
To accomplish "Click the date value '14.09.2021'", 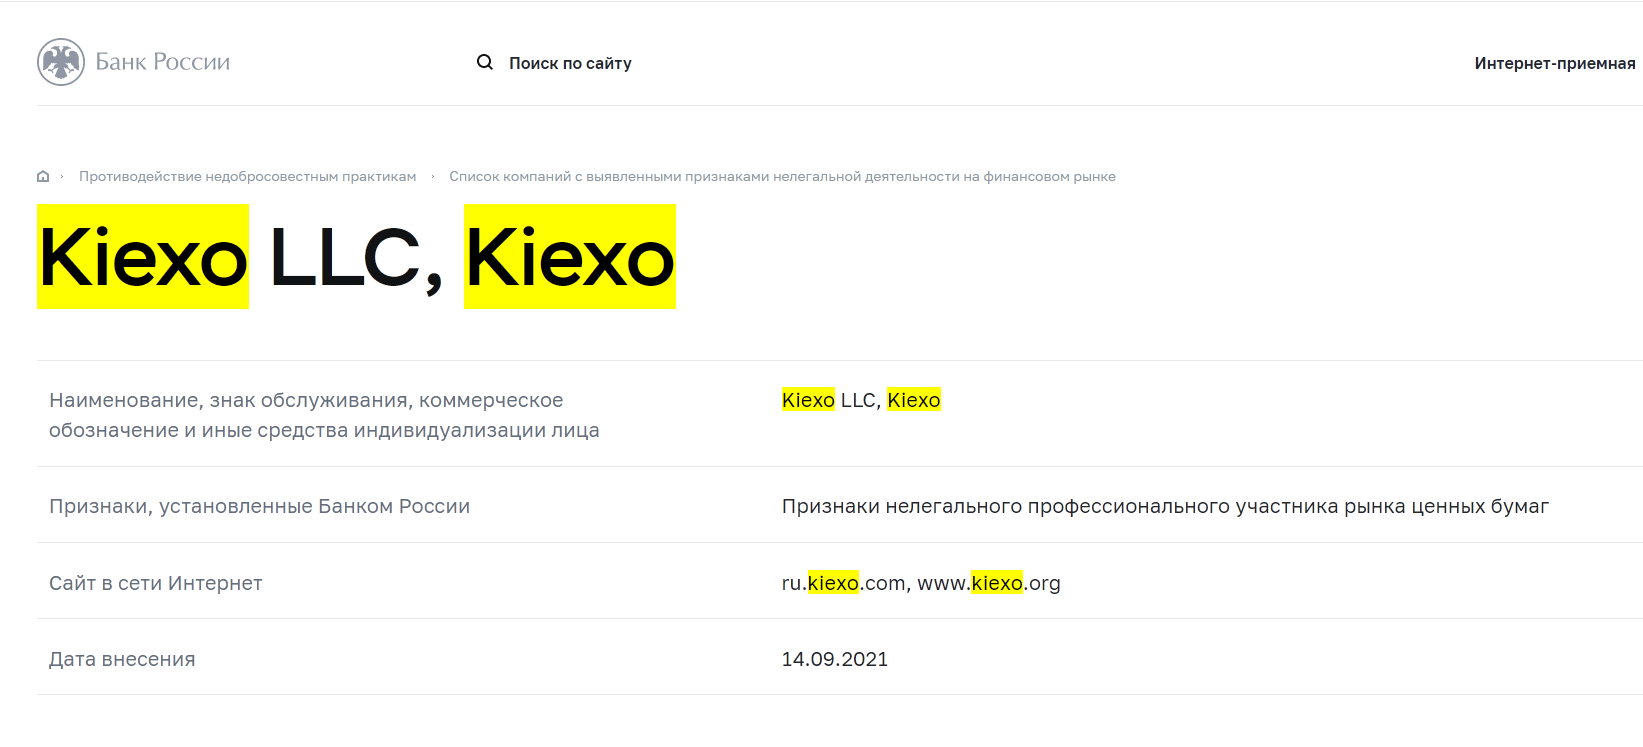I will pyautogui.click(x=835, y=659).
